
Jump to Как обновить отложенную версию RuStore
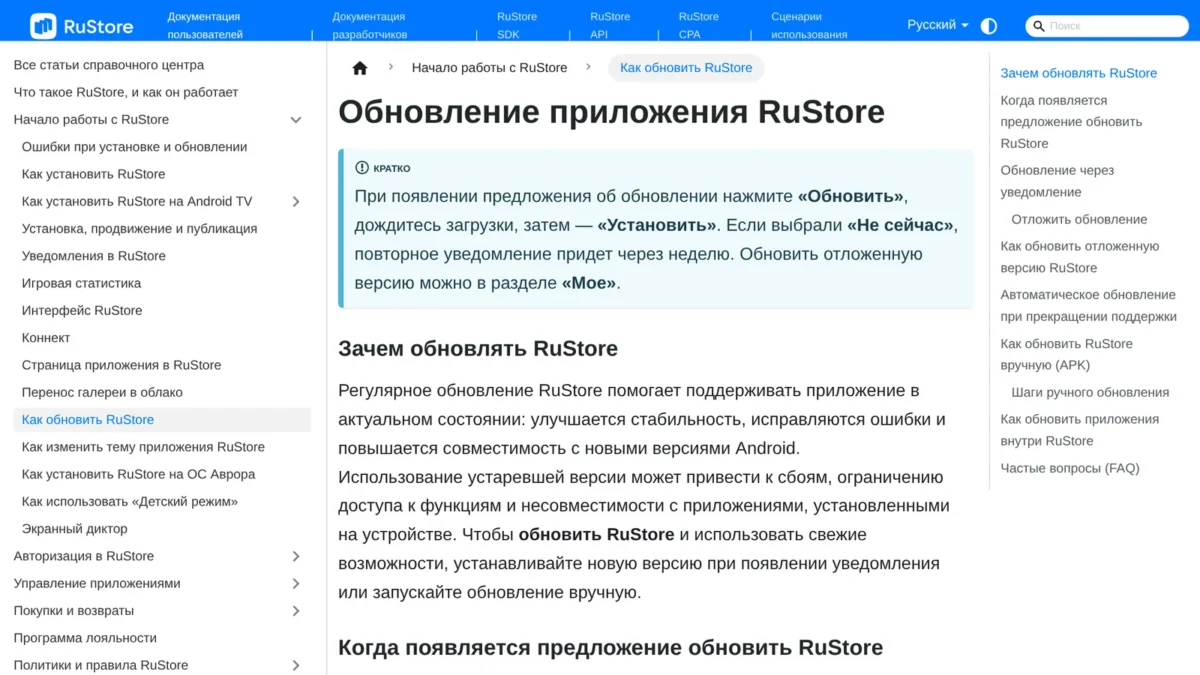[x=1080, y=257]
